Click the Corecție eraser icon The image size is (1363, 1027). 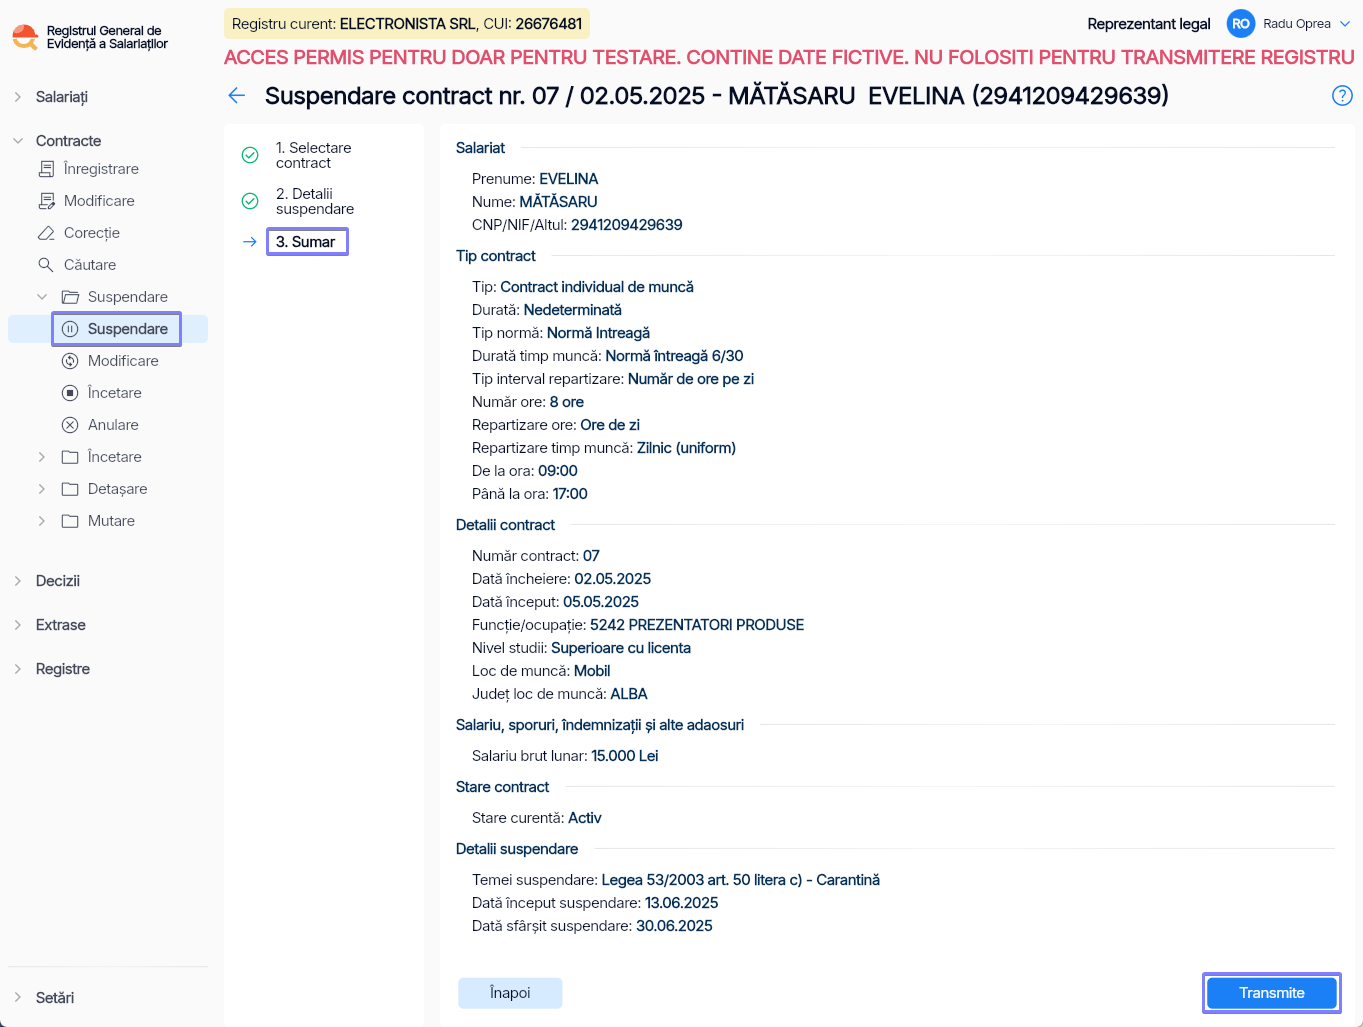click(x=46, y=233)
